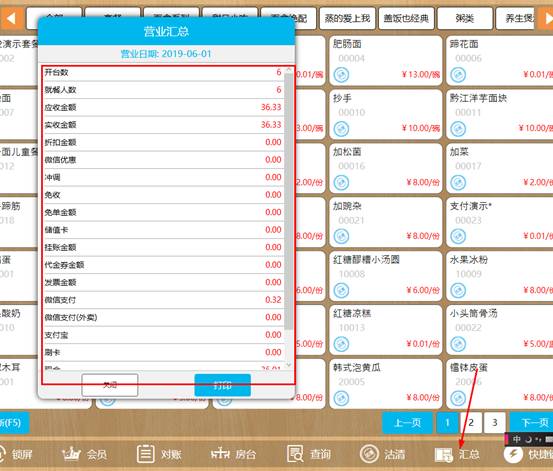
Task: Click the round icon on 红糖凉糕 card
Action: [x=341, y=344]
